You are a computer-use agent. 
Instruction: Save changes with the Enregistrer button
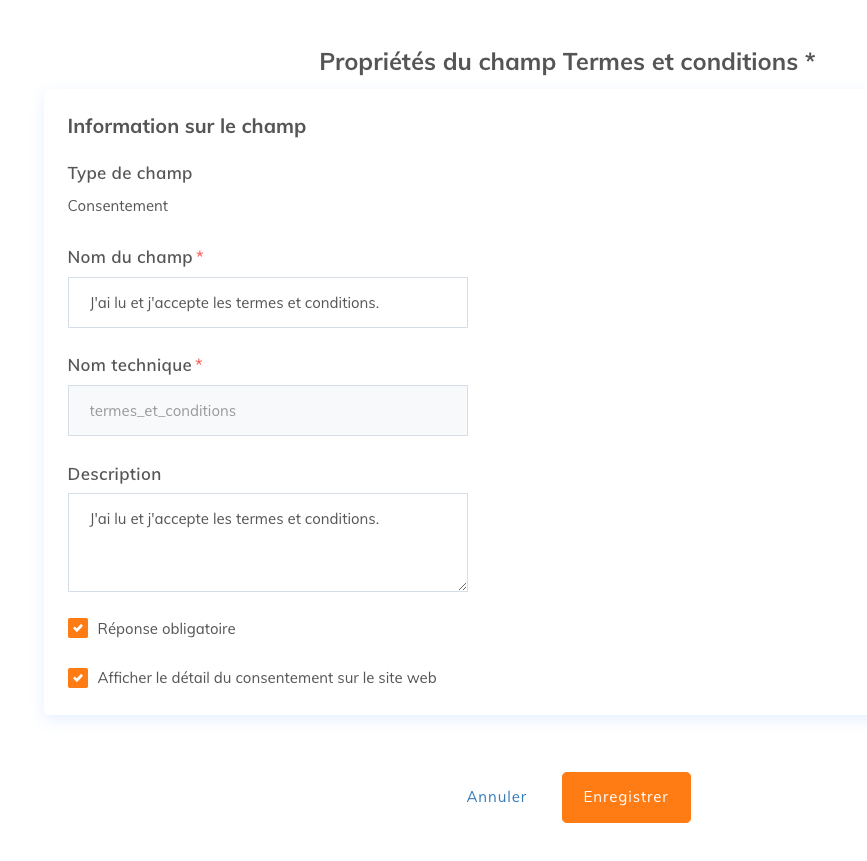(626, 797)
